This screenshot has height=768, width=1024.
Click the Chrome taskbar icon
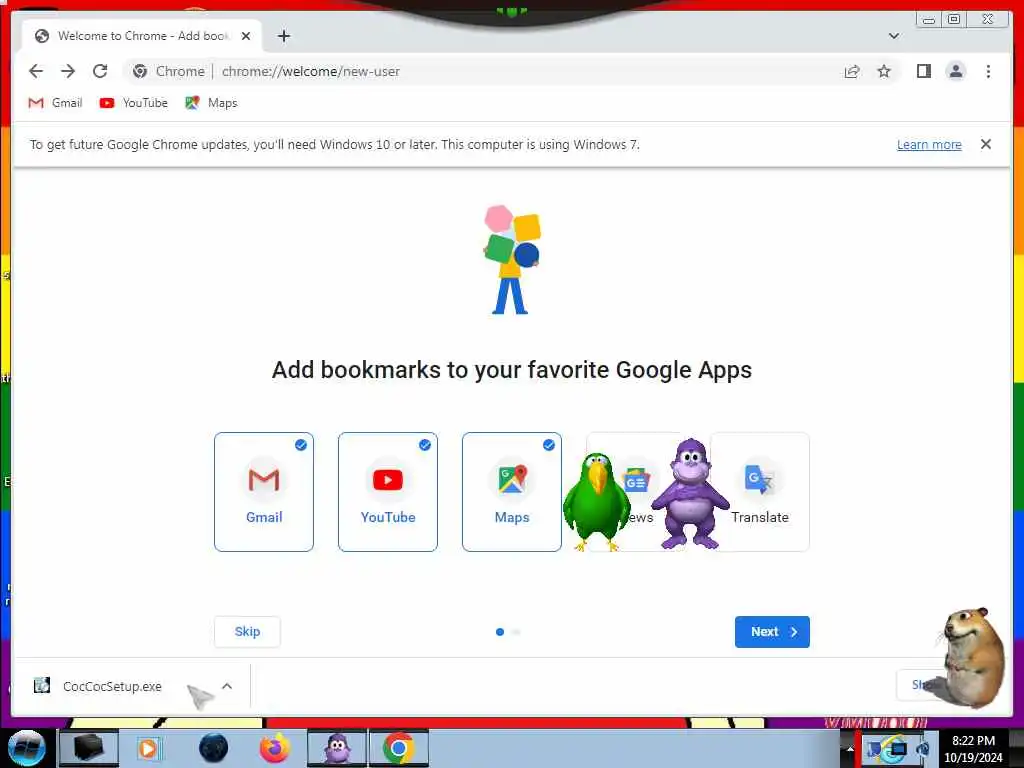point(399,748)
